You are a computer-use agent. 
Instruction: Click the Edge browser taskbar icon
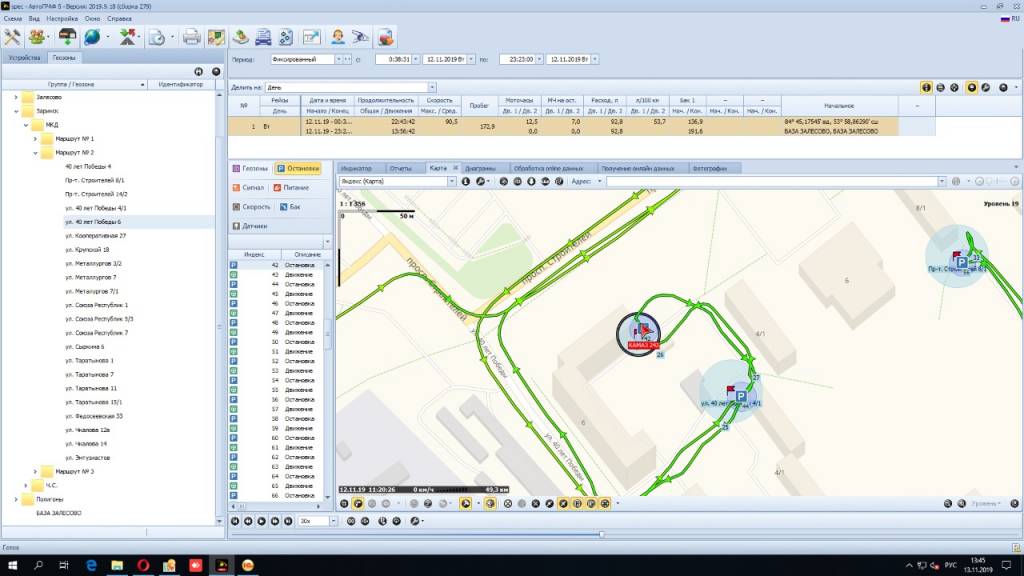pyautogui.click(x=91, y=566)
